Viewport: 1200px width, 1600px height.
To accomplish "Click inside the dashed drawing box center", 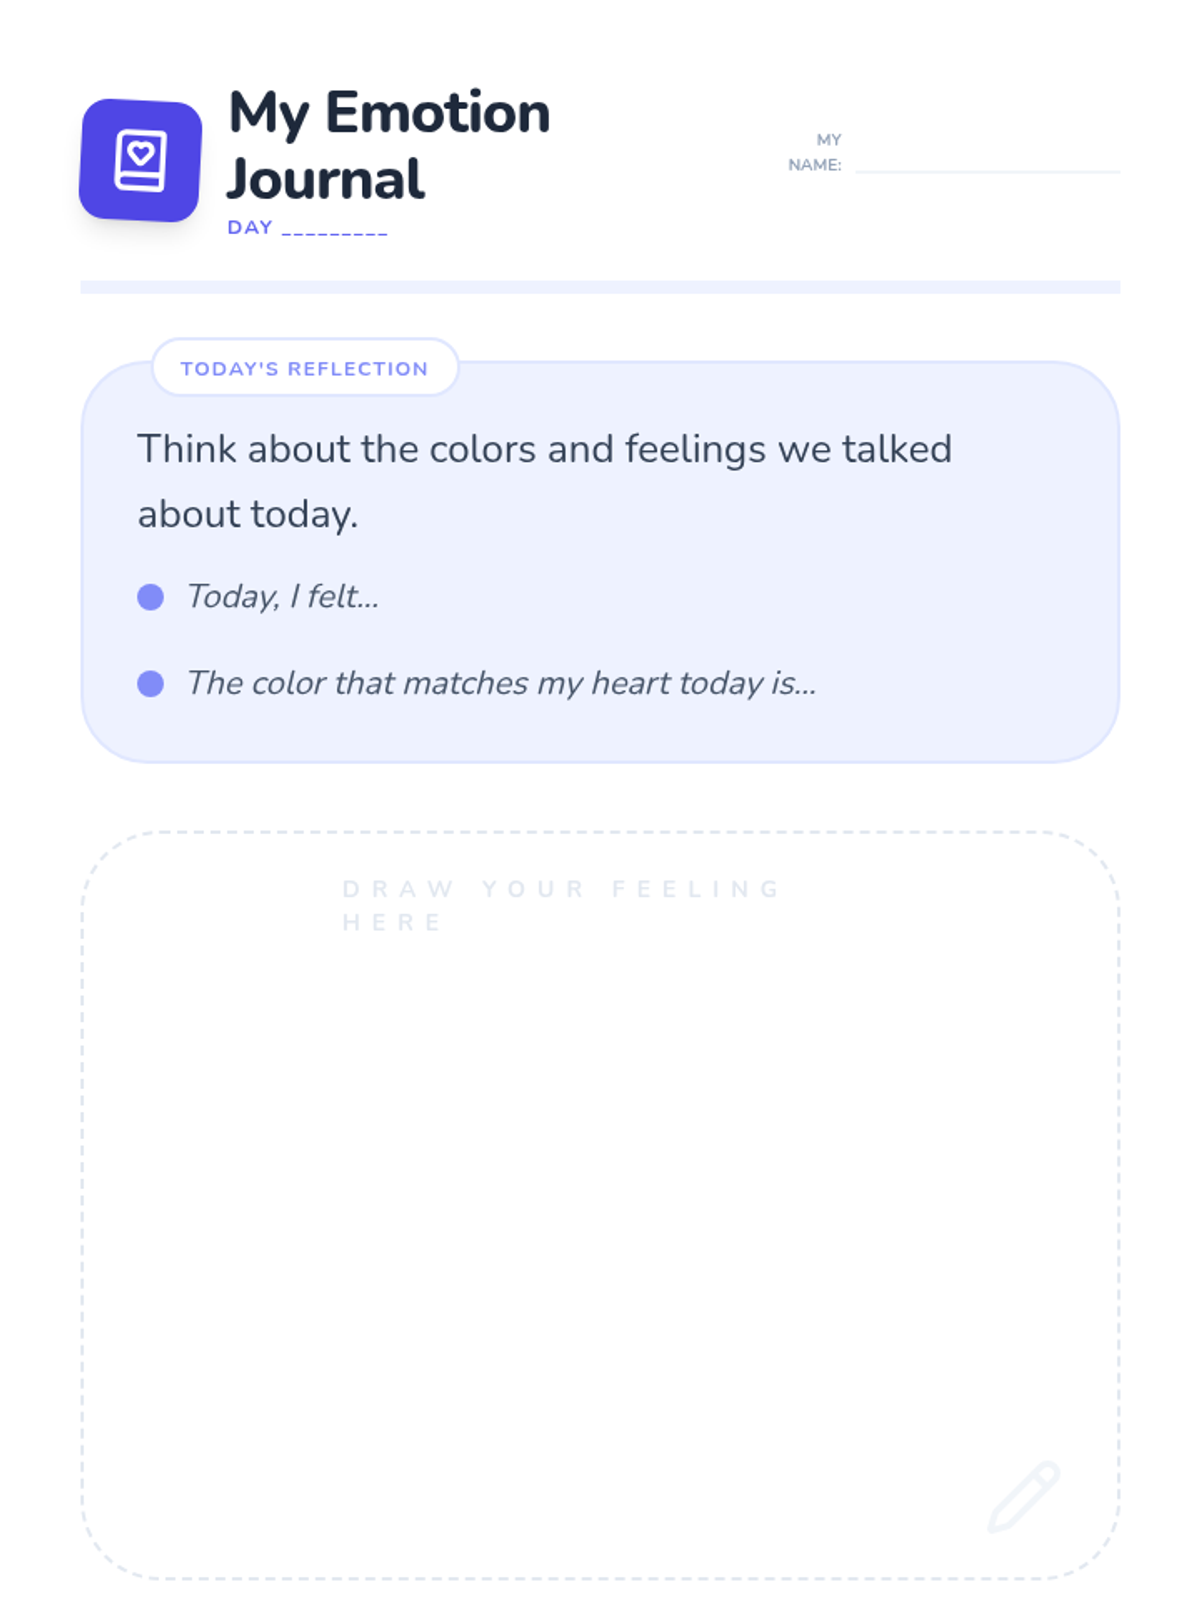I will [600, 1206].
